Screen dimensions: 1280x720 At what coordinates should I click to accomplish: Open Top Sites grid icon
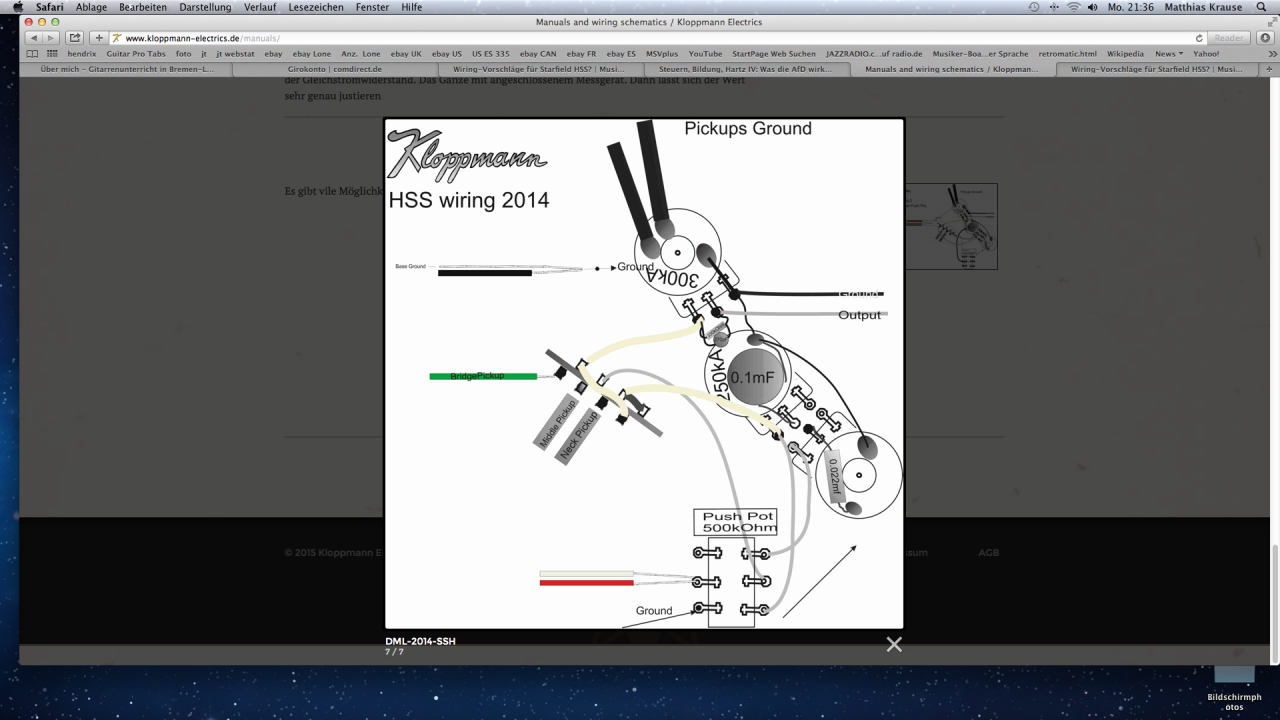[x=52, y=54]
